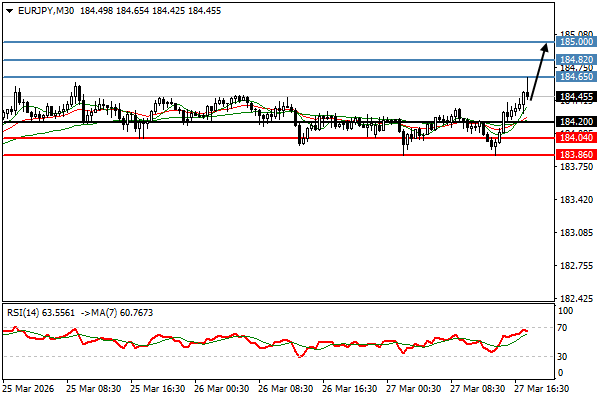Select the black 184.200 pivot label
The height and width of the screenshot is (400, 600).
tap(577, 122)
